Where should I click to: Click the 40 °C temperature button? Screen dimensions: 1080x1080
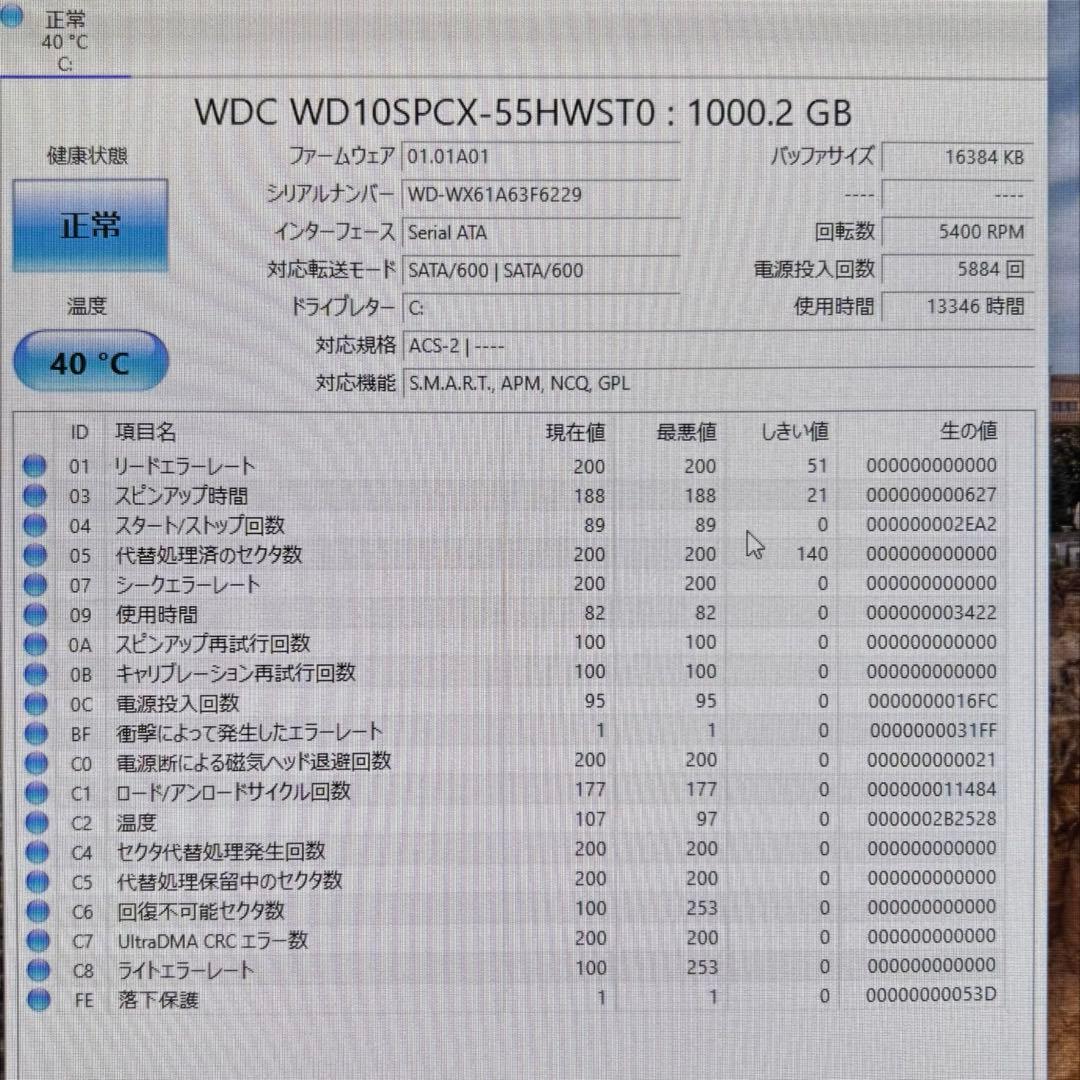click(x=89, y=362)
